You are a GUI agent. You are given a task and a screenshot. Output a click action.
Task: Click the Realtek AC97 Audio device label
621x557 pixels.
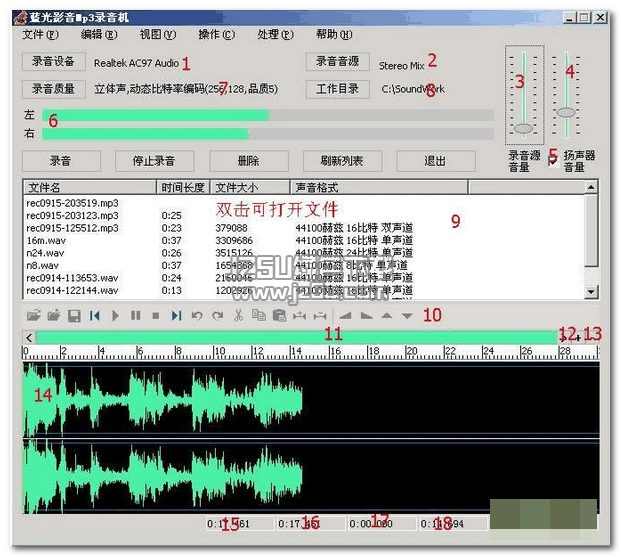click(x=136, y=63)
